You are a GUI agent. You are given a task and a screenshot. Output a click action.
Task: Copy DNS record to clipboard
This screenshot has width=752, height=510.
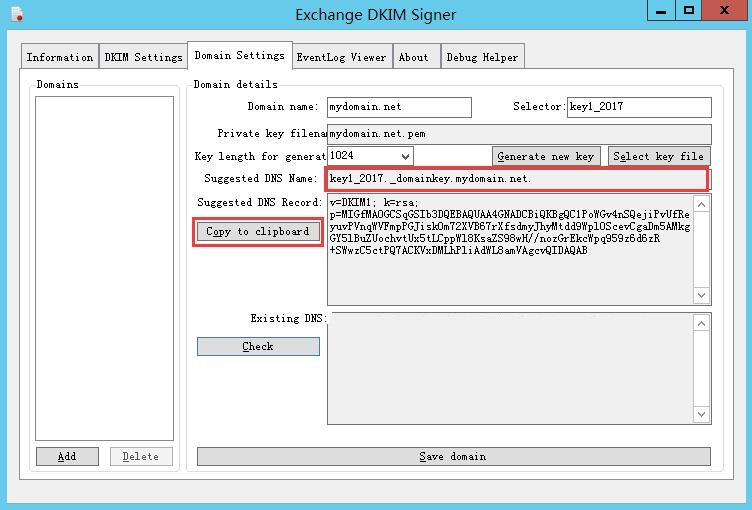(x=257, y=232)
